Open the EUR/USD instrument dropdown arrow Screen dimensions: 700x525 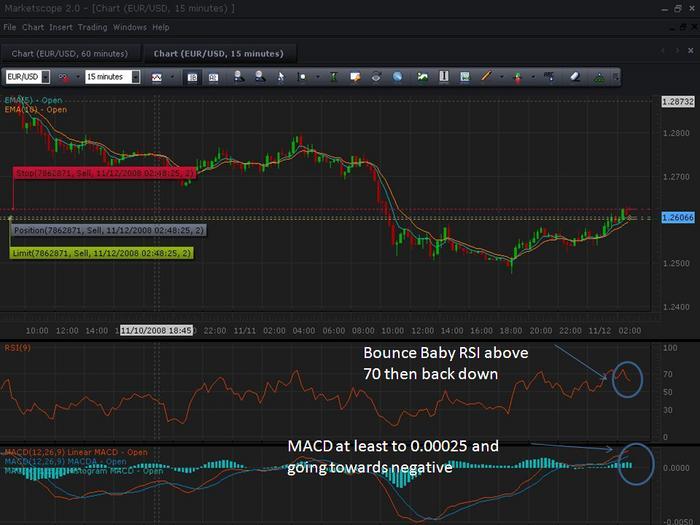(x=46, y=77)
